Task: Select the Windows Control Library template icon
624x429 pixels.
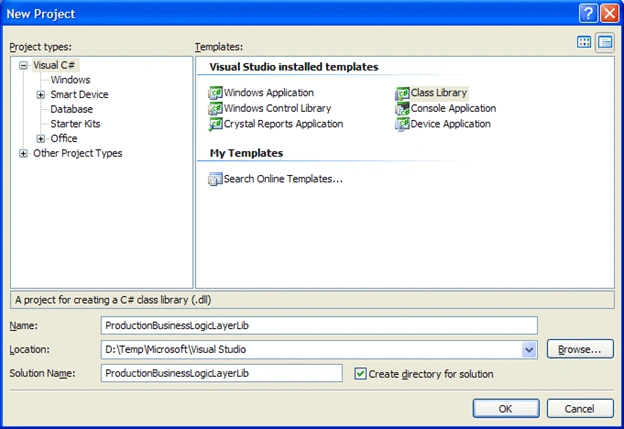Action: click(215, 108)
